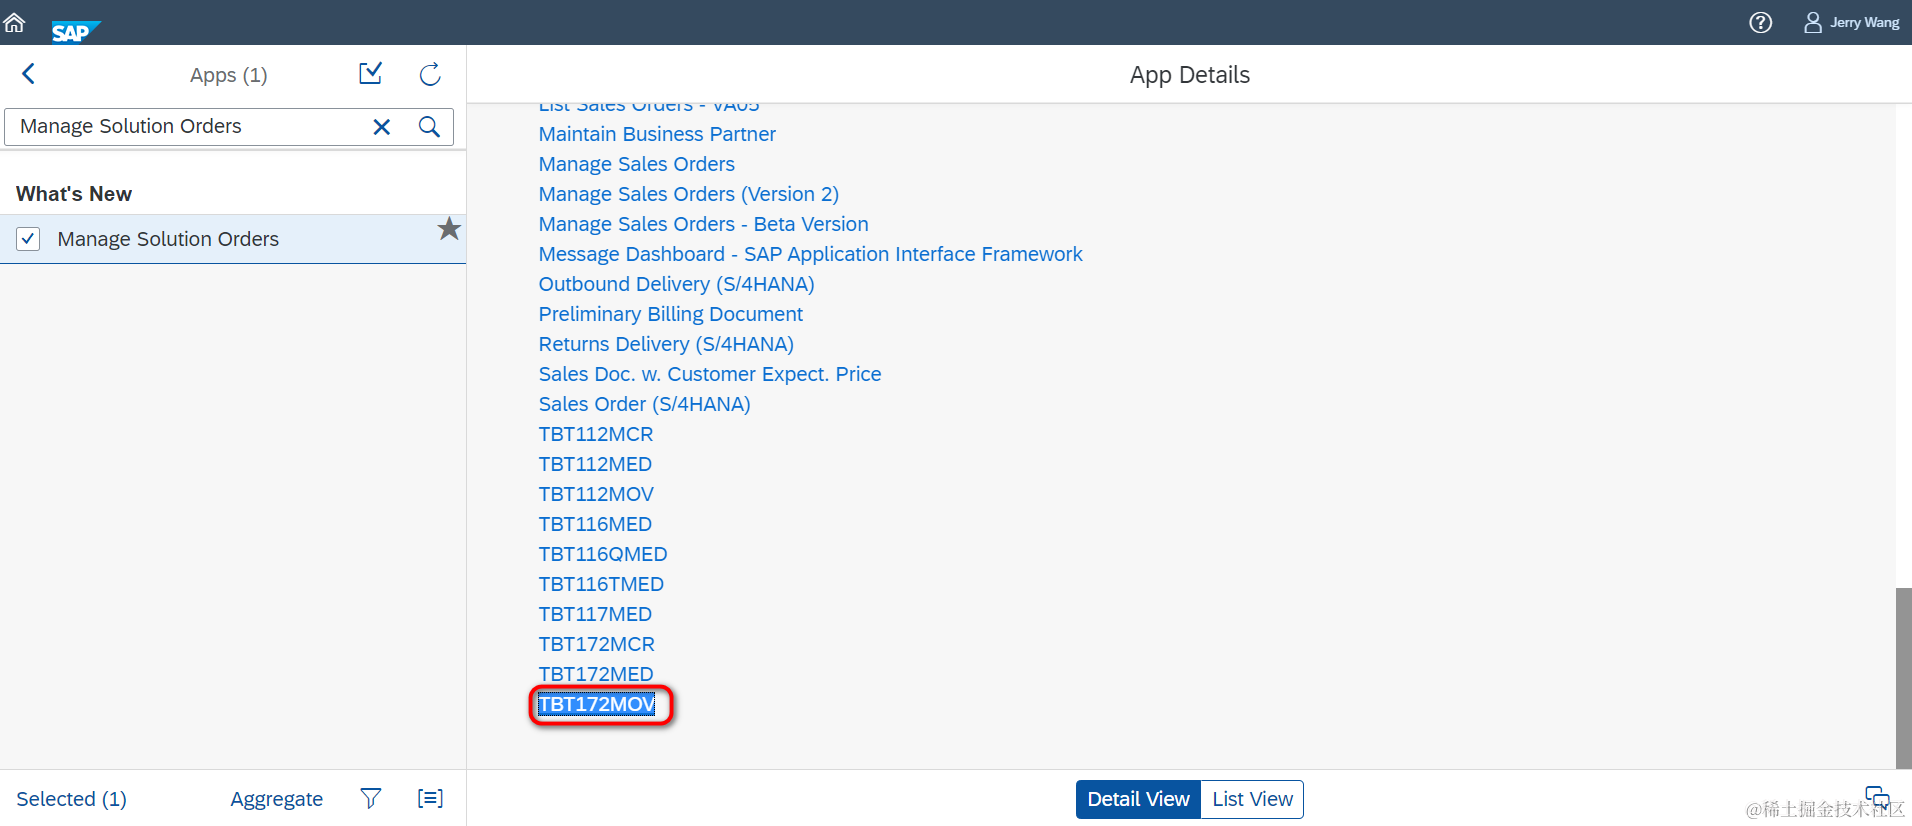Click the TBT172MED link
Screen dimensions: 1912x826
tap(596, 674)
